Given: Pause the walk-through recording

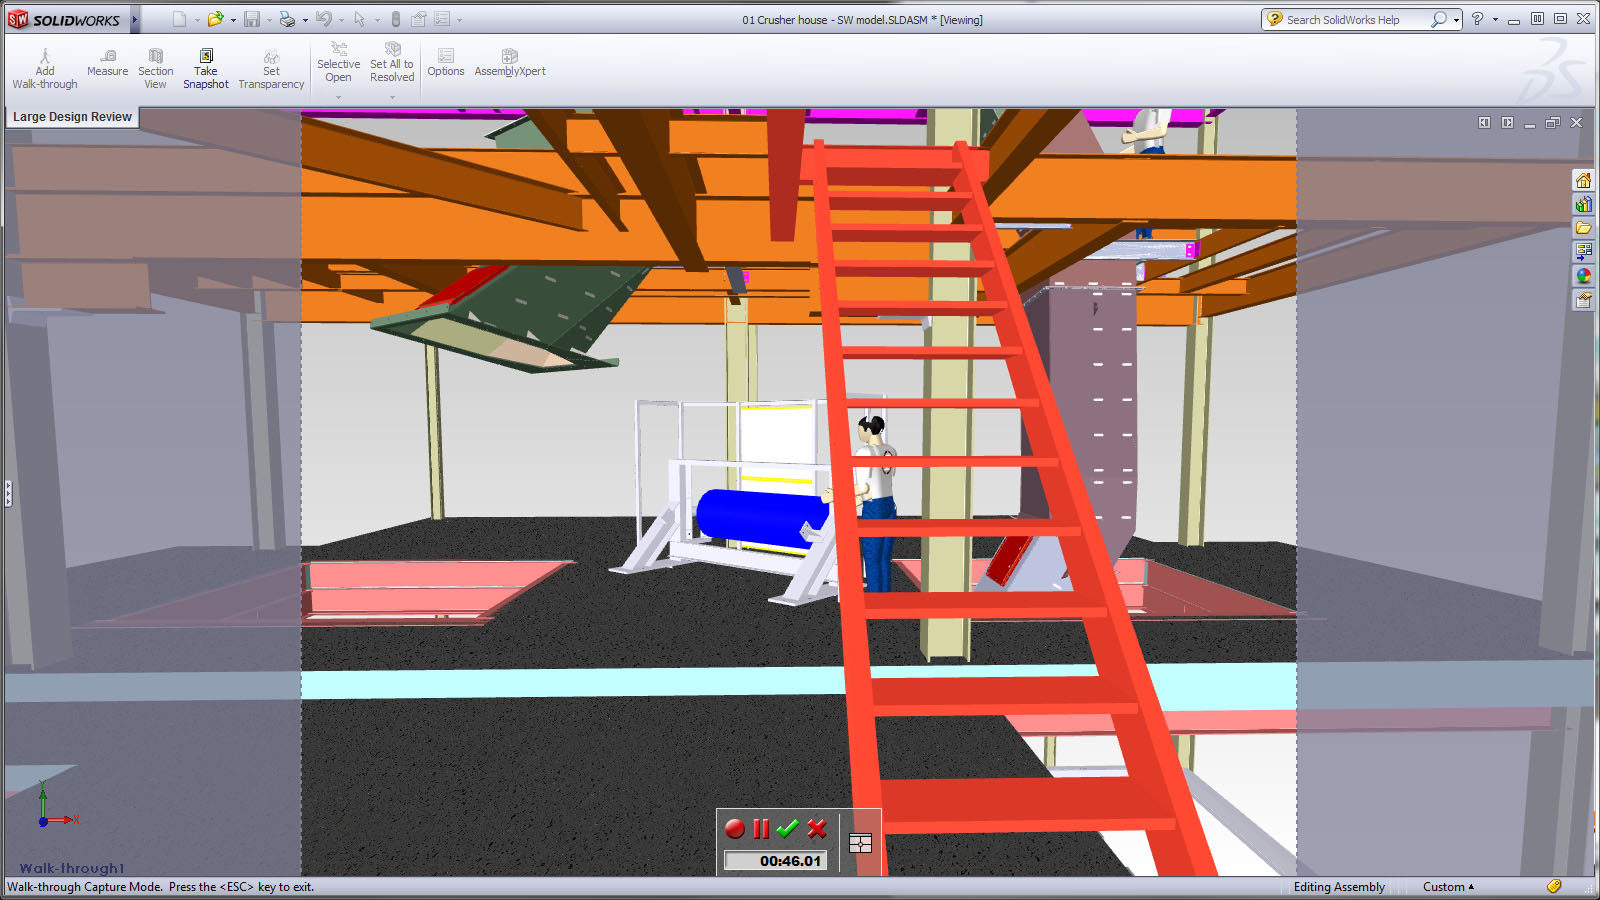Looking at the screenshot, I should tap(761, 828).
